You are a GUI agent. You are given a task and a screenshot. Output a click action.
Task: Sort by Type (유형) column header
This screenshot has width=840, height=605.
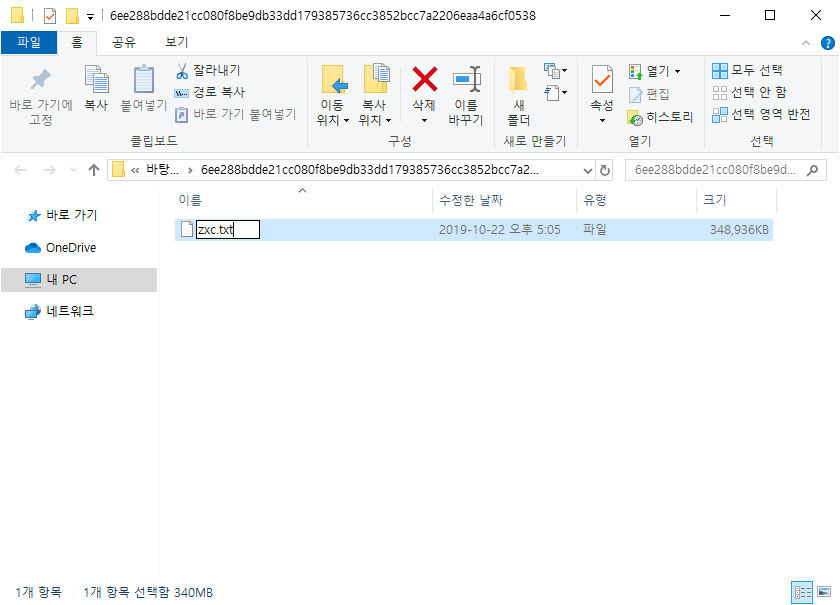click(636, 200)
